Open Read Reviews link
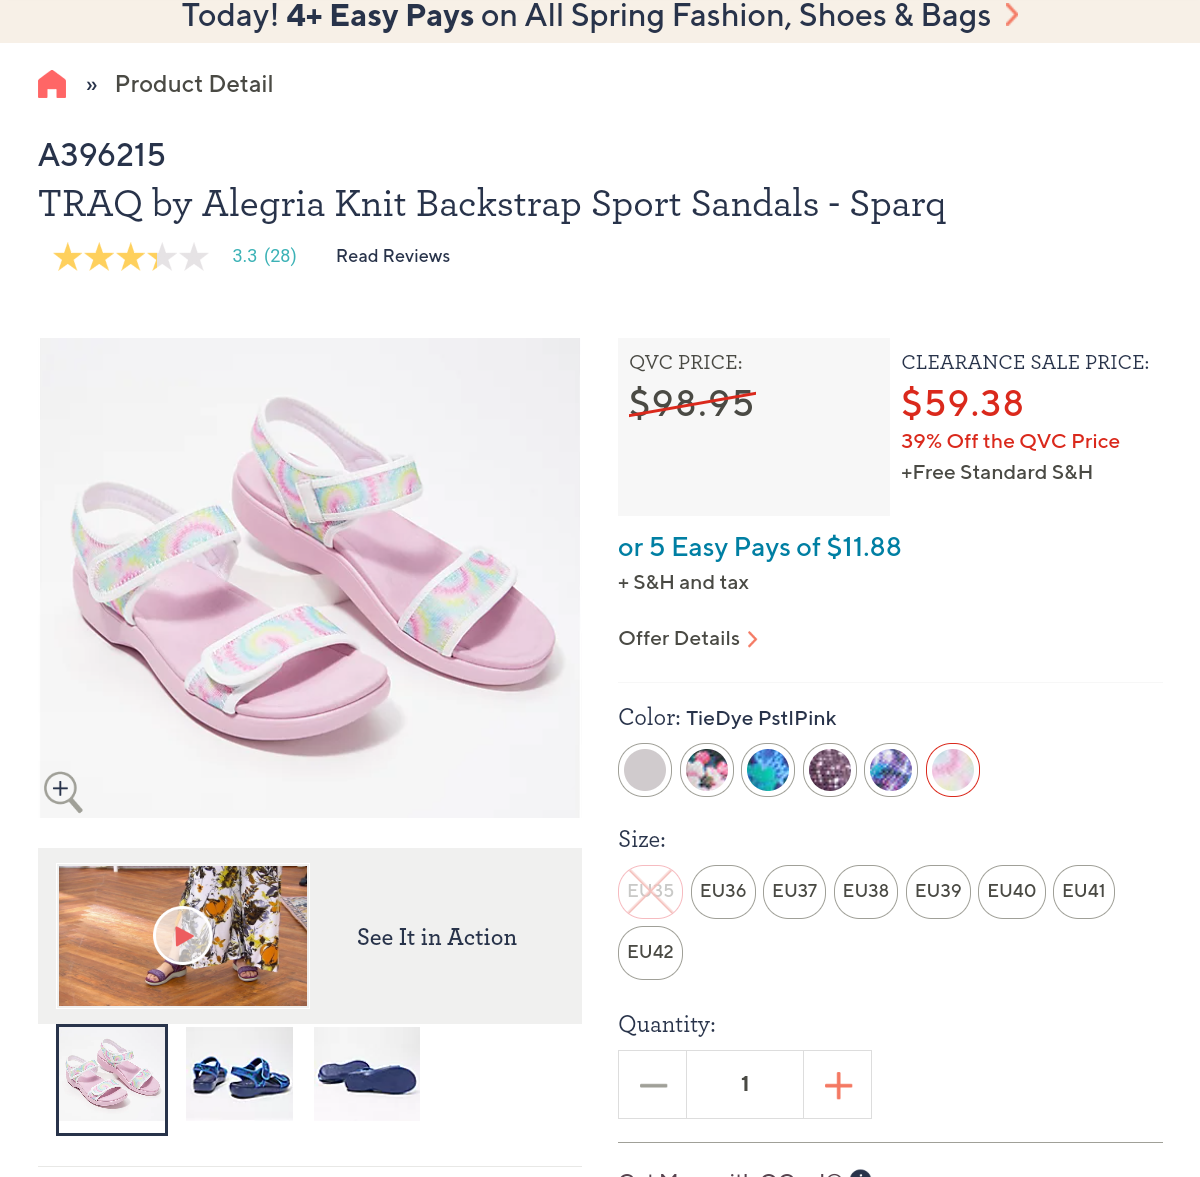1200x1177 pixels. coord(393,256)
